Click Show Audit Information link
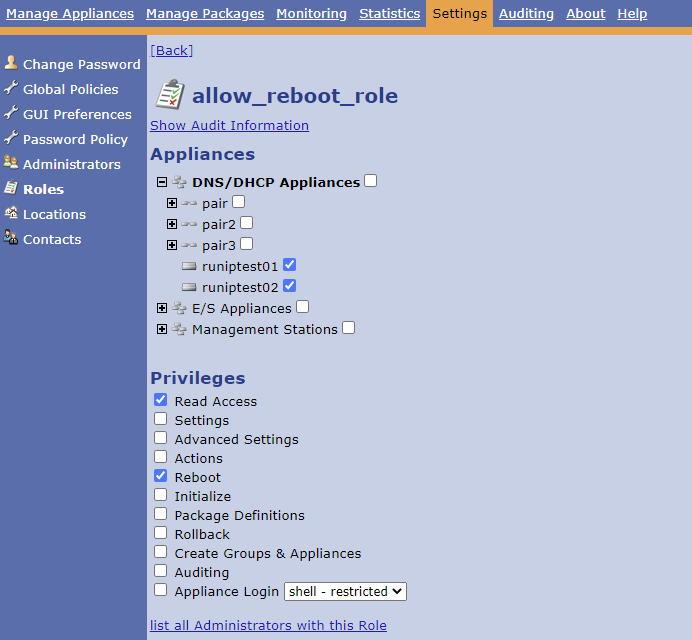 (229, 125)
